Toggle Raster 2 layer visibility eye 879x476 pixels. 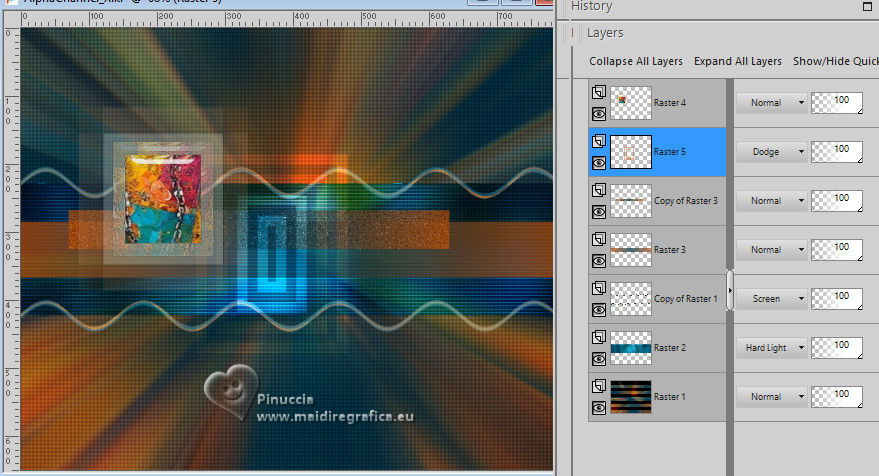tap(599, 359)
